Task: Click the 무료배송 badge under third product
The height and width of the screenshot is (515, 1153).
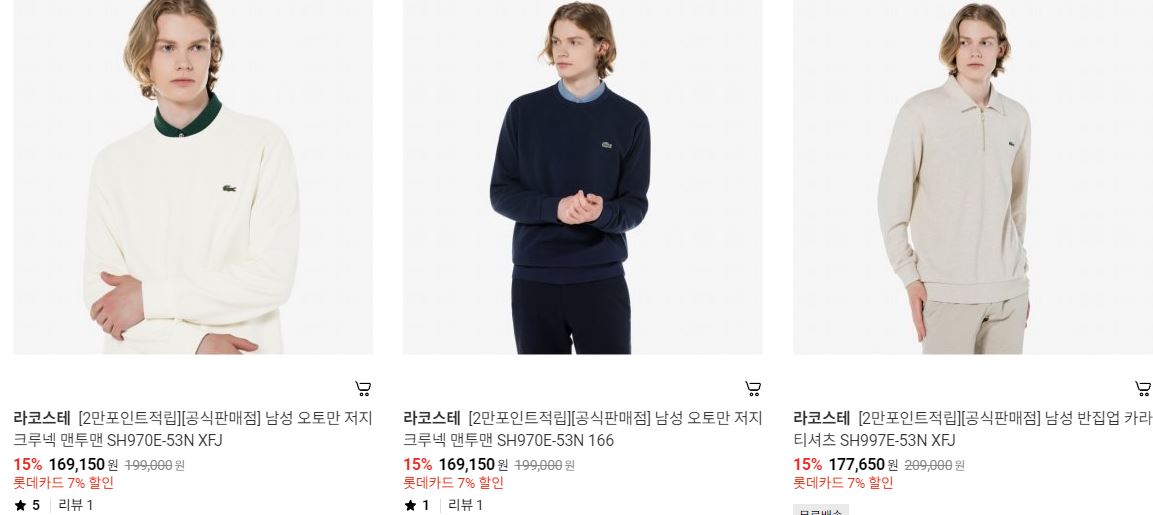Action: [x=821, y=510]
